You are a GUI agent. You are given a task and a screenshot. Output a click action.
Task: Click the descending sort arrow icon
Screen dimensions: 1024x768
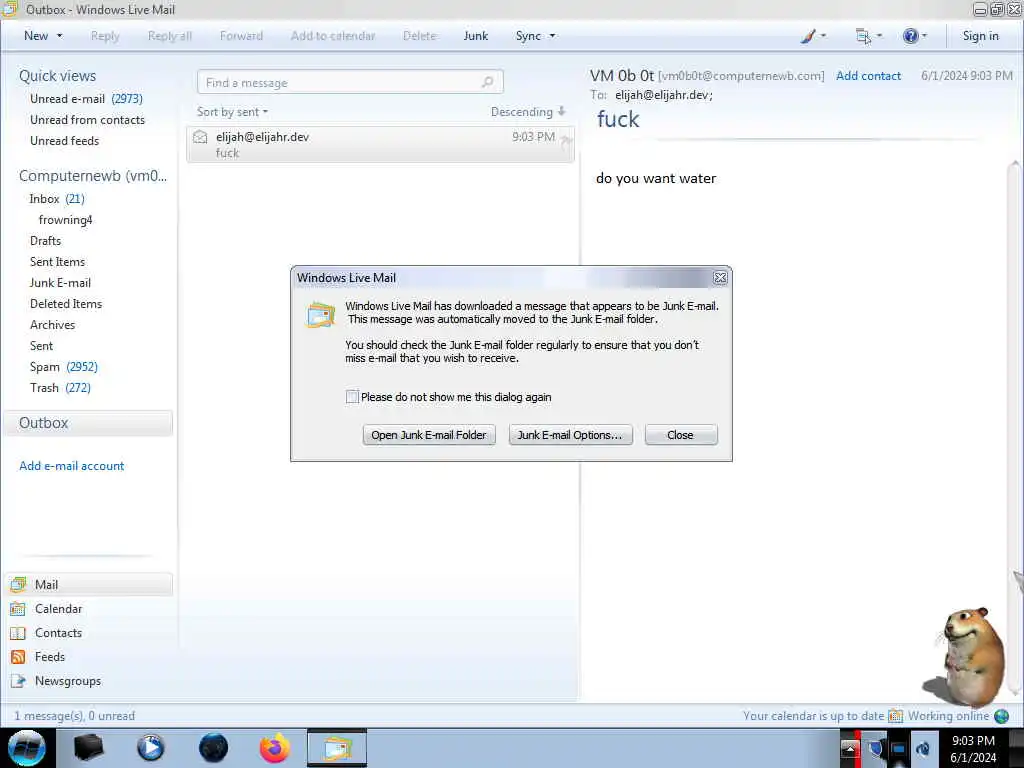562,112
